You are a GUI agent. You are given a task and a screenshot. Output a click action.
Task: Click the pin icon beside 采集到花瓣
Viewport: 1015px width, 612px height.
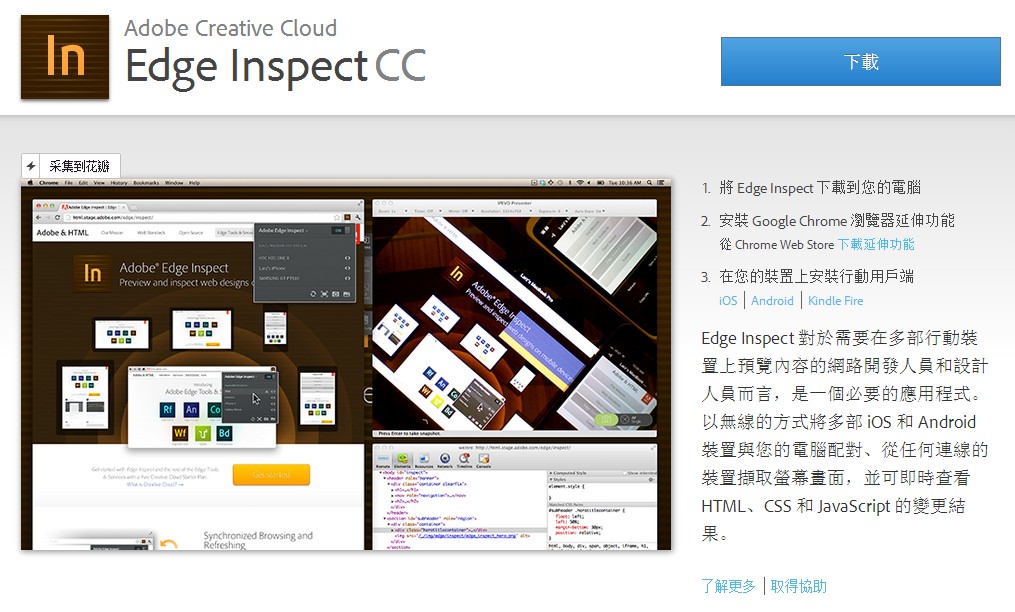click(x=32, y=166)
